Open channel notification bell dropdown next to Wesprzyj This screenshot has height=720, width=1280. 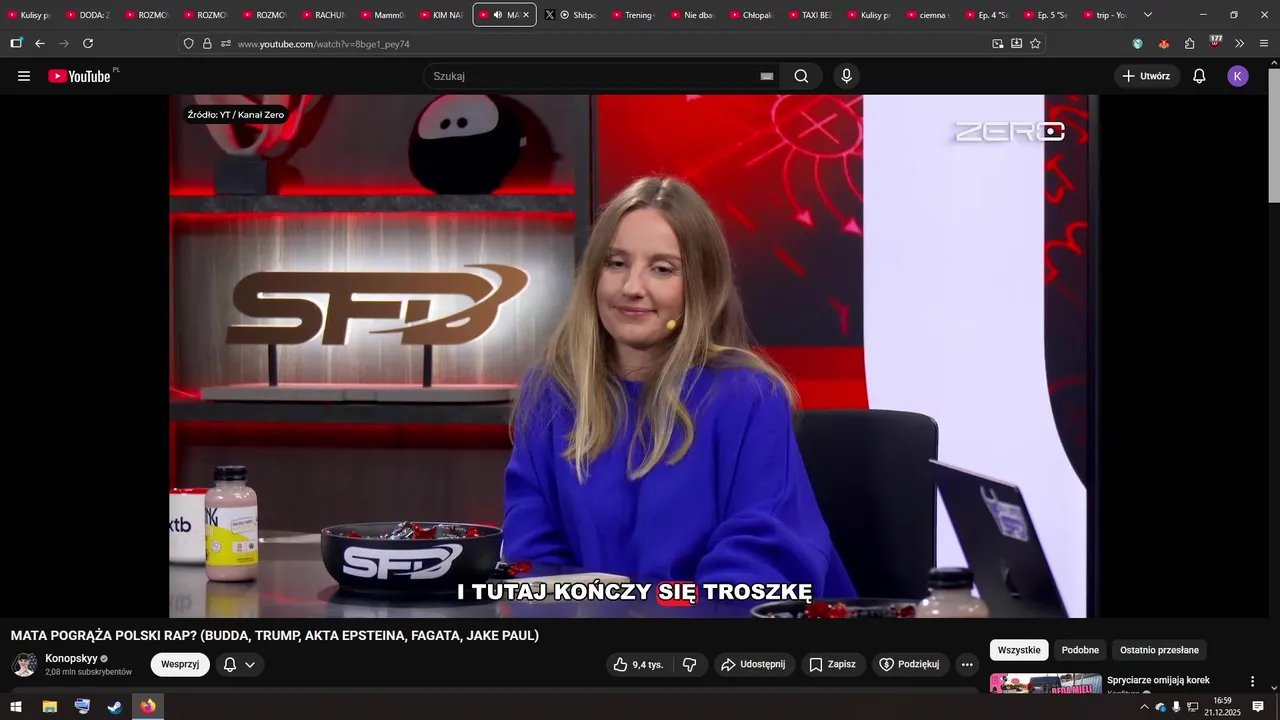pos(238,664)
